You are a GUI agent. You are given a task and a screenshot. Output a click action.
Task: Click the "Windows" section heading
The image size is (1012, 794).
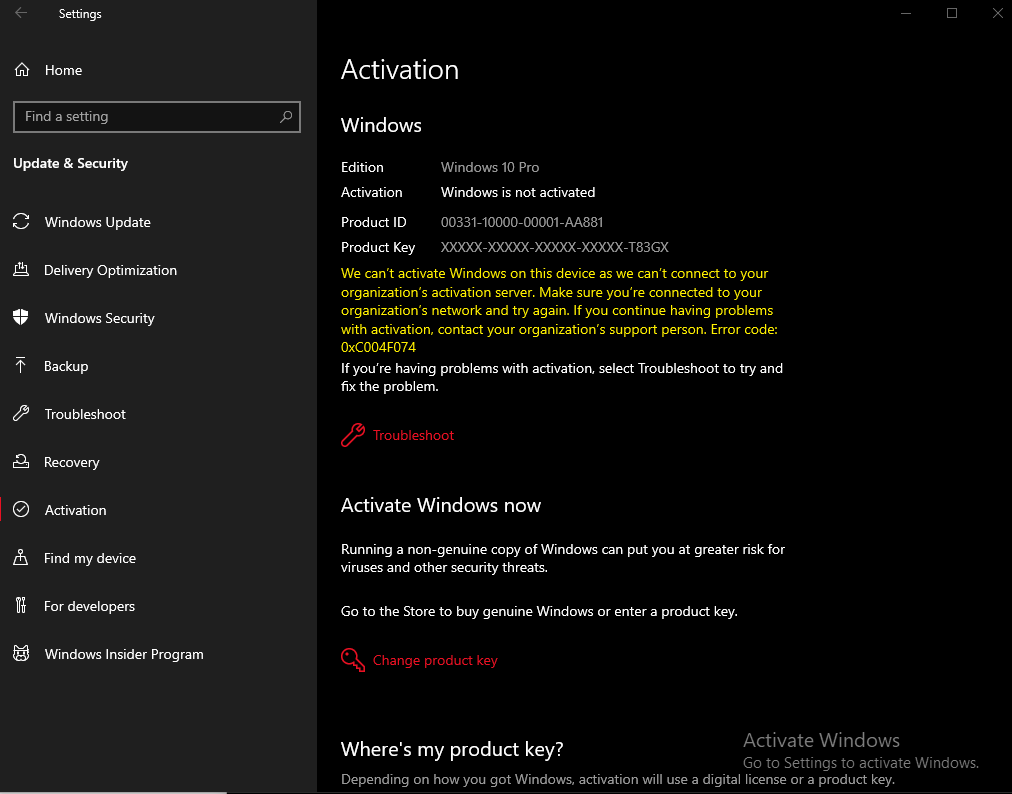click(x=381, y=125)
